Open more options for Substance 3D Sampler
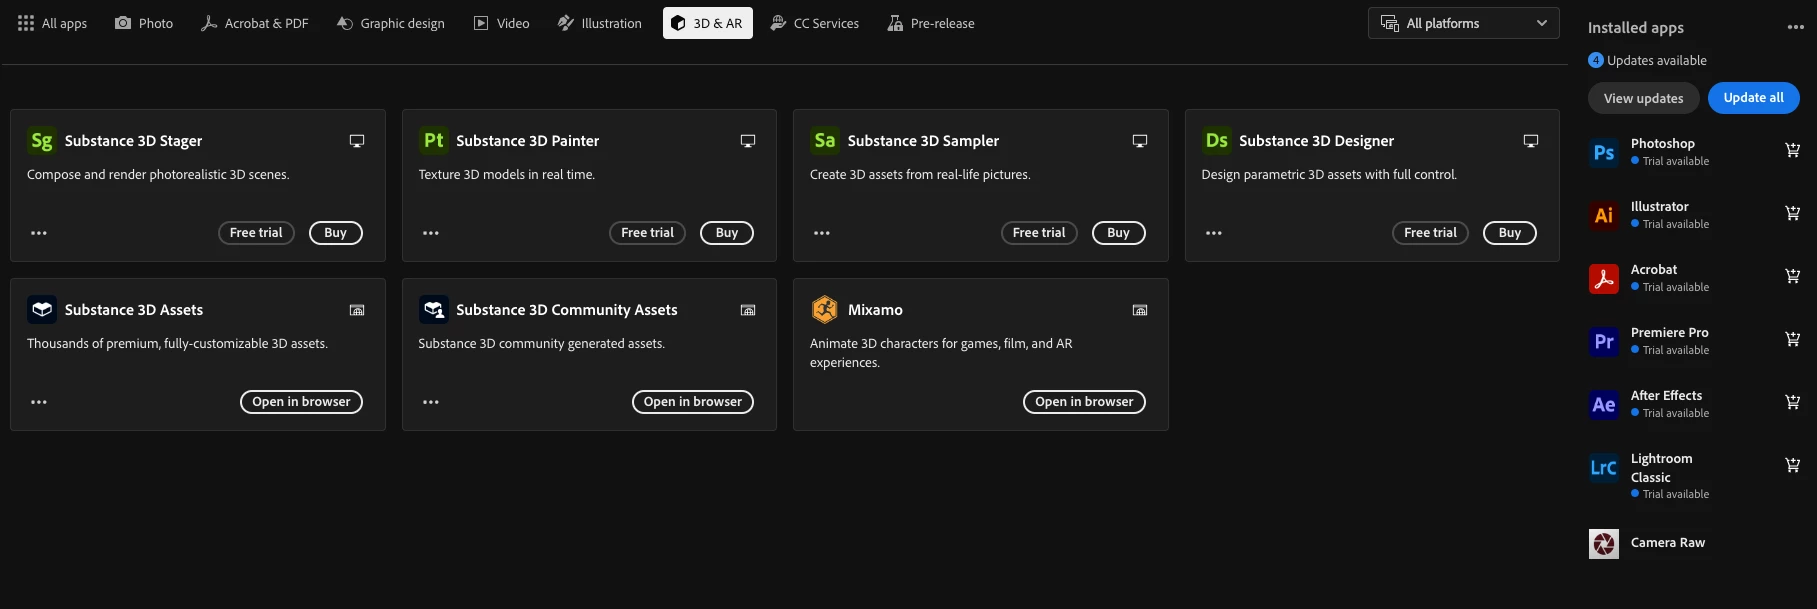Image resolution: width=1817 pixels, height=609 pixels. 822,233
